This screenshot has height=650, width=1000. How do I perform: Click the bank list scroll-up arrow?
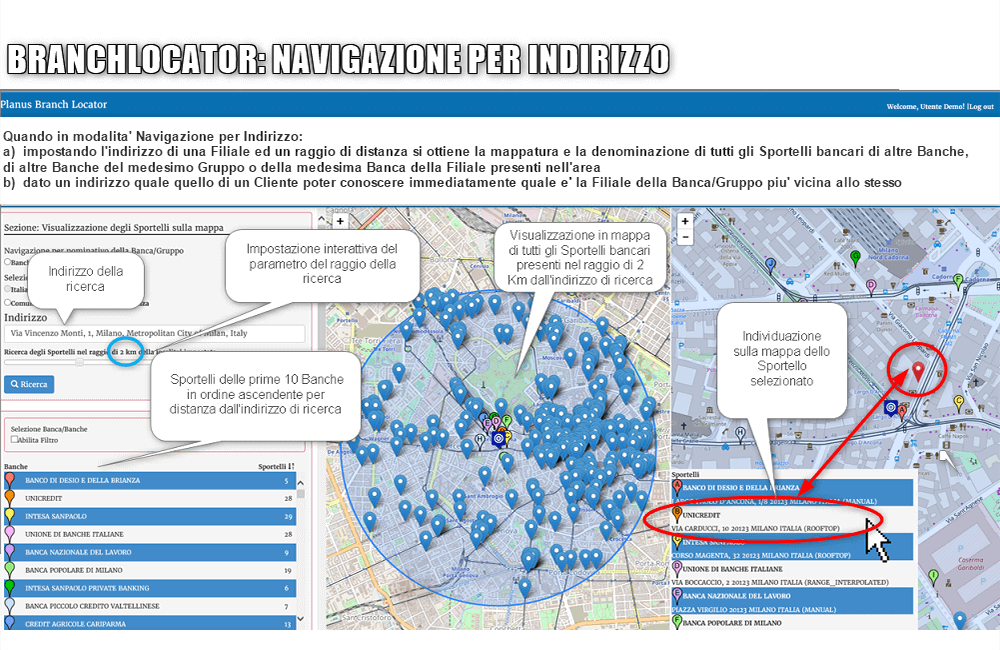coord(300,483)
